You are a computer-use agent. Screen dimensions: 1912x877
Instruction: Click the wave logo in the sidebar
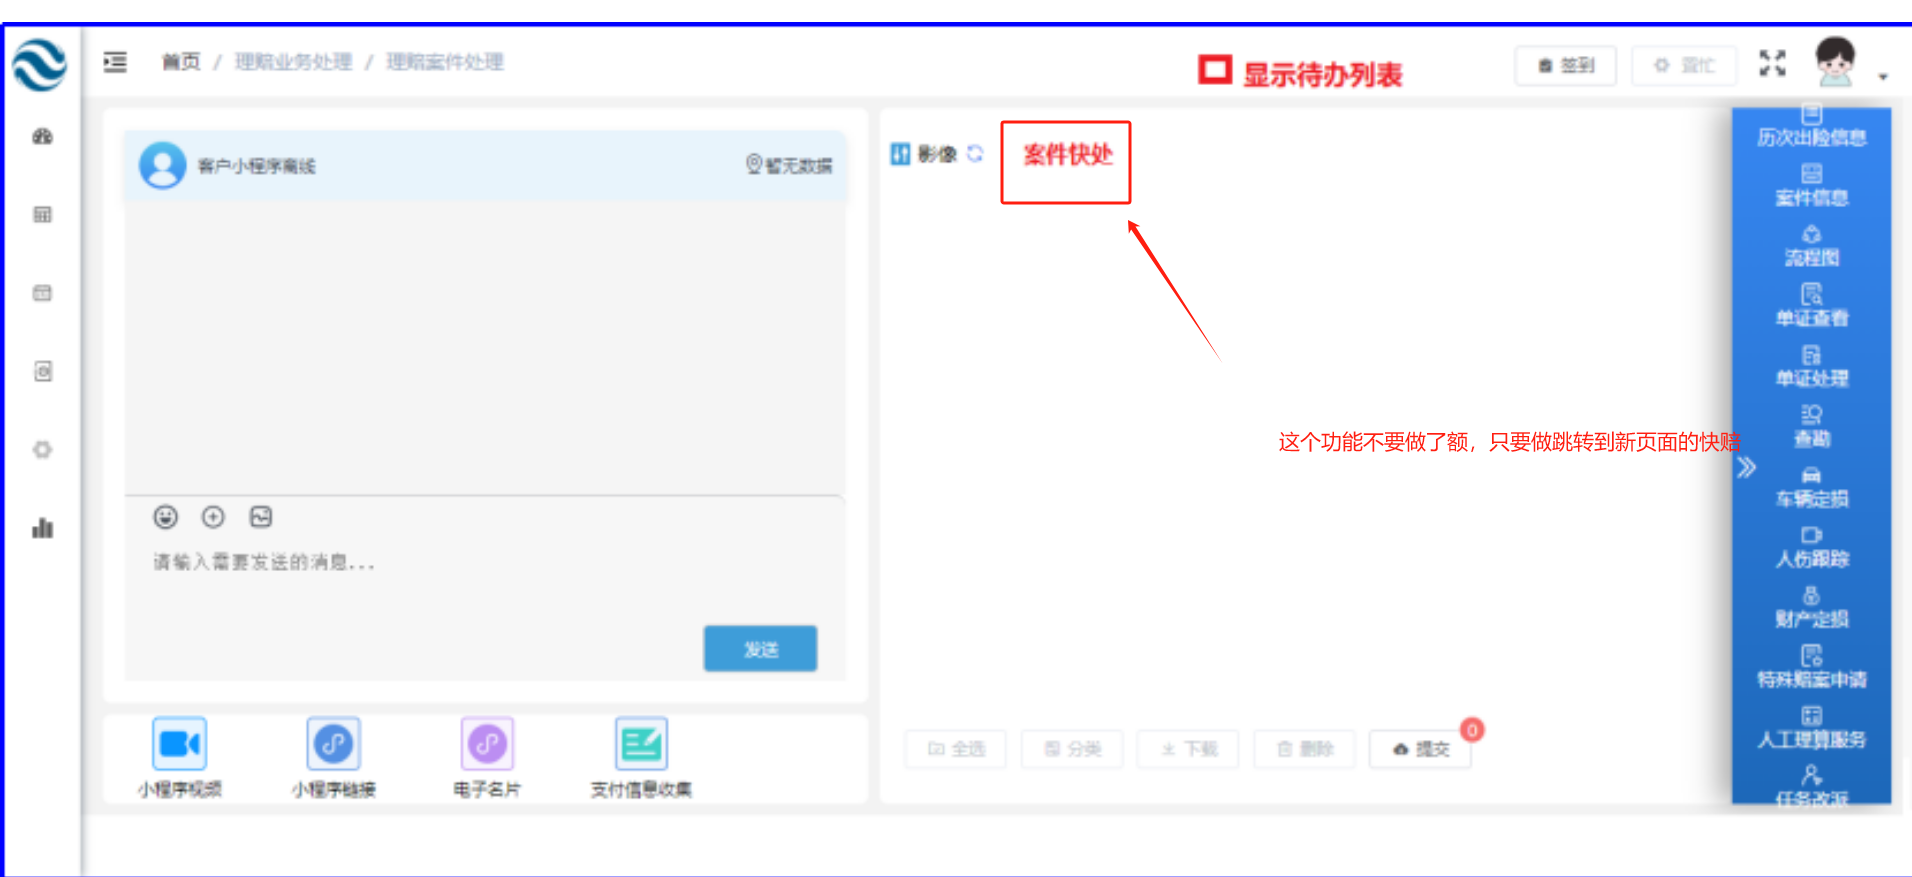coord(40,63)
